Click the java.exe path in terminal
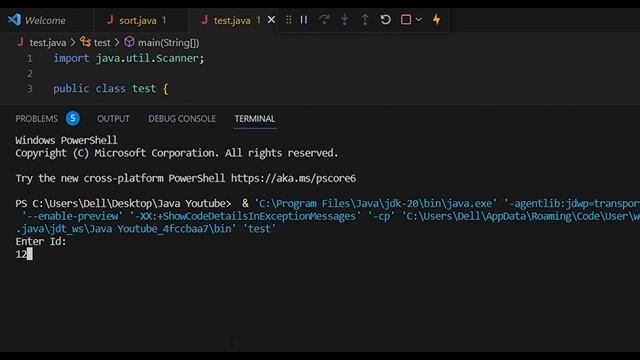Image resolution: width=640 pixels, height=360 pixels. 375,203
